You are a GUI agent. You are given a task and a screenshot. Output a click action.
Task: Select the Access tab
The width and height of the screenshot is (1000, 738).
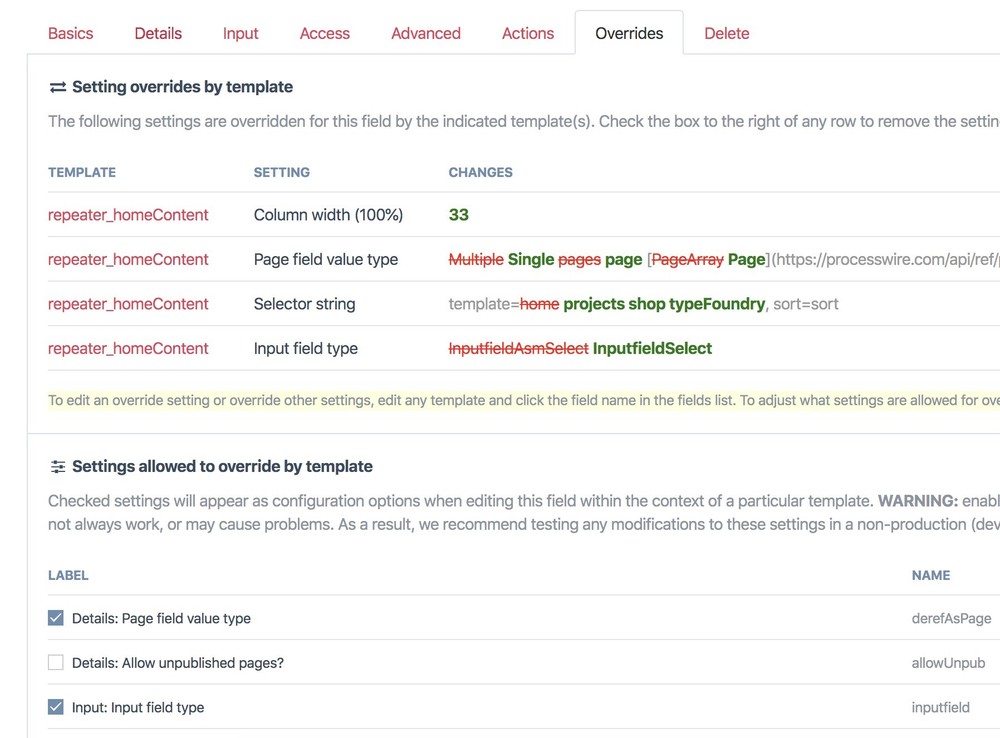tap(325, 33)
